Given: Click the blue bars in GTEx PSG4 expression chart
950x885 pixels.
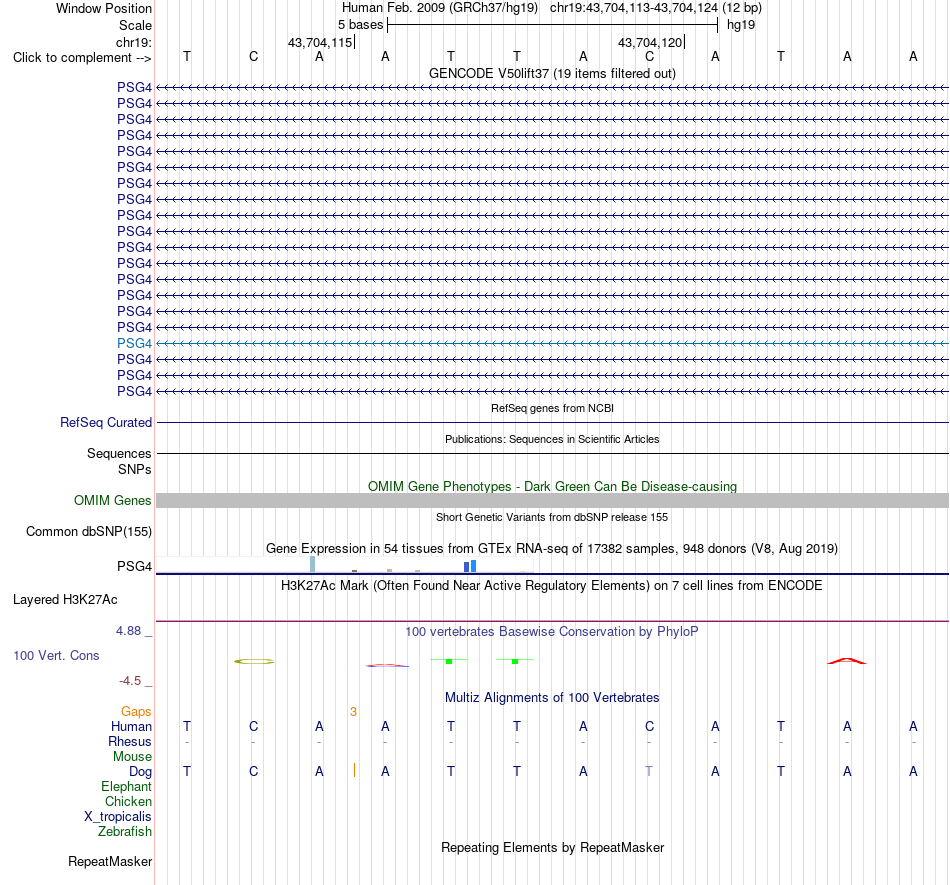Looking at the screenshot, I should point(470,566).
